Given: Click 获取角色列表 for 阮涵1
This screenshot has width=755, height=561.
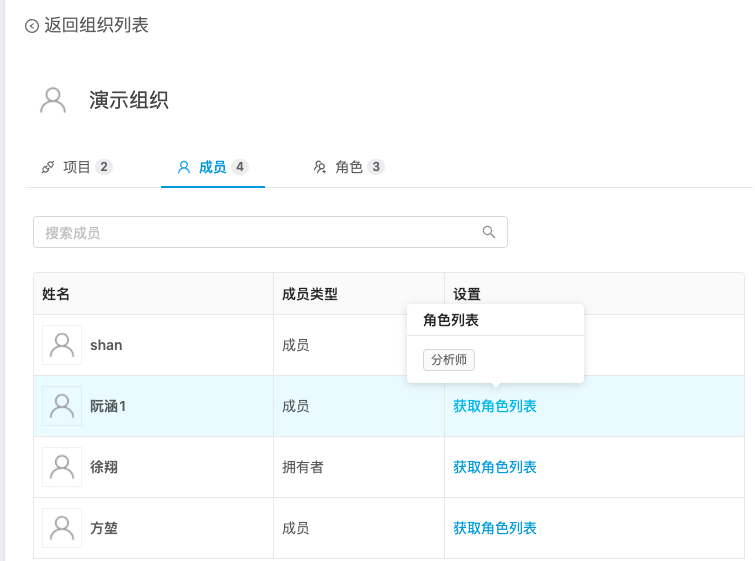Looking at the screenshot, I should click(x=494, y=406).
